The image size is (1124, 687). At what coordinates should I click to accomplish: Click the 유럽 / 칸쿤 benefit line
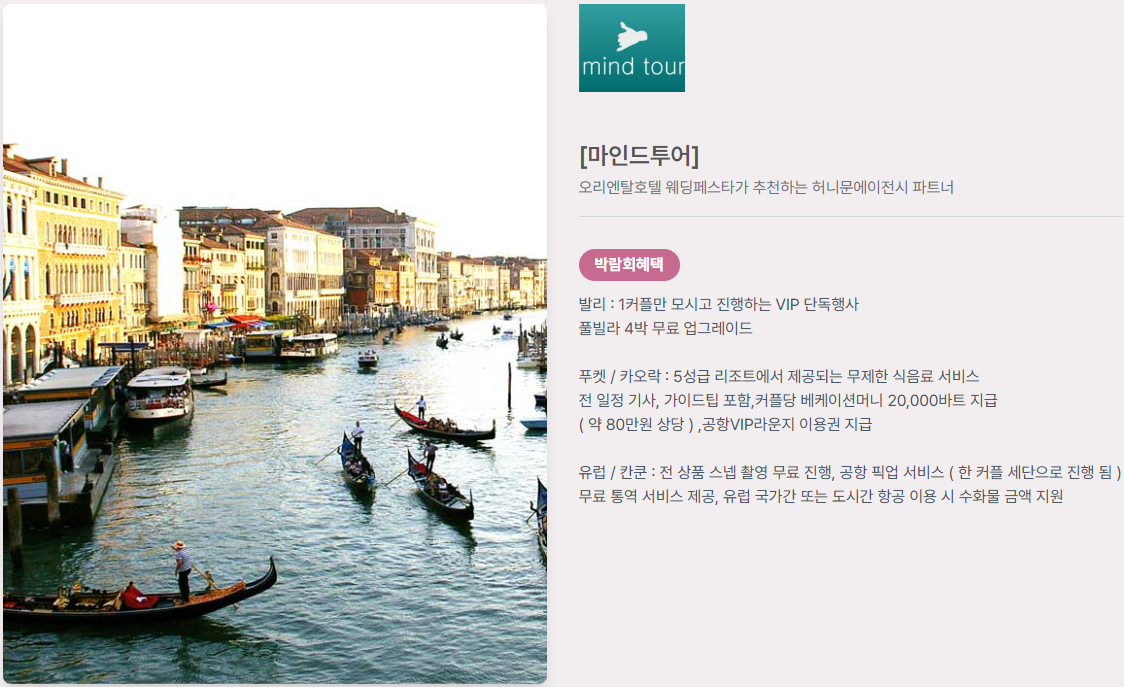[x=849, y=473]
